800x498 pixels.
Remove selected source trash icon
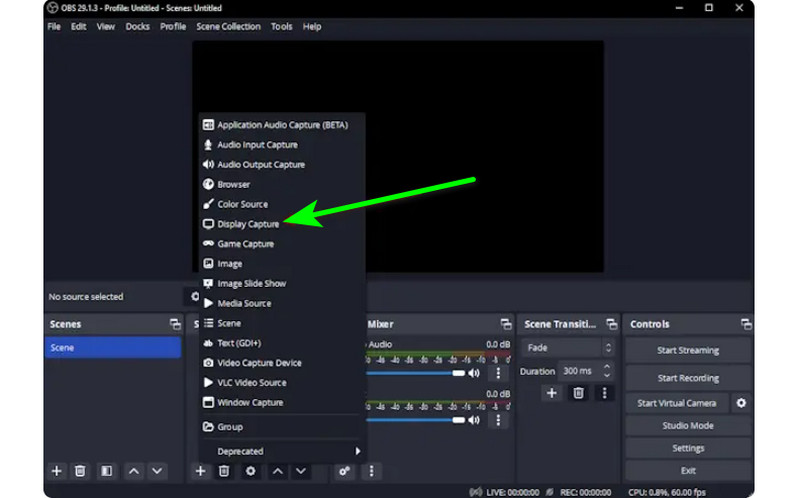click(x=224, y=471)
